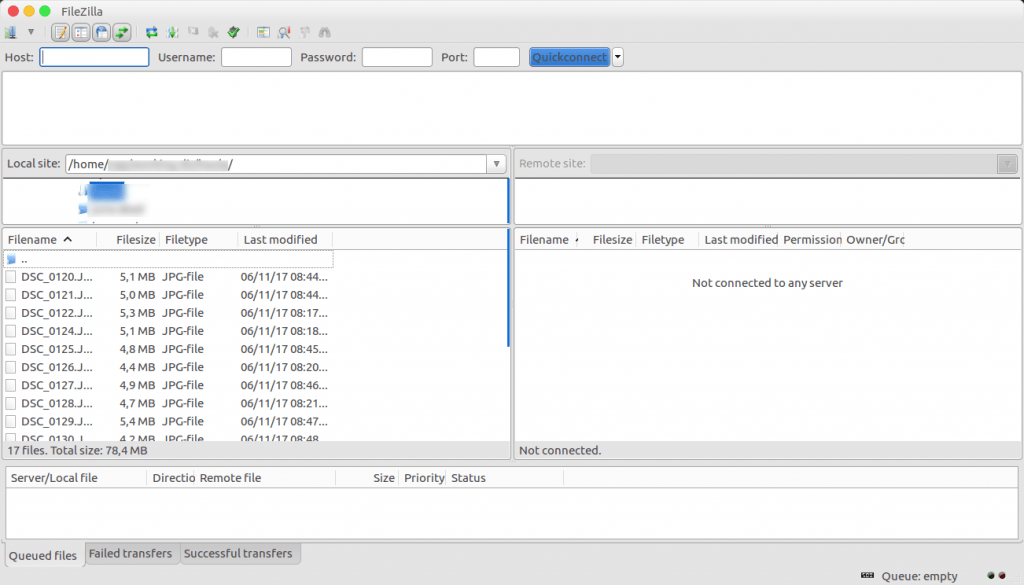The width and height of the screenshot is (1024, 585).
Task: Sort local files by the Filesize column
Action: (134, 239)
